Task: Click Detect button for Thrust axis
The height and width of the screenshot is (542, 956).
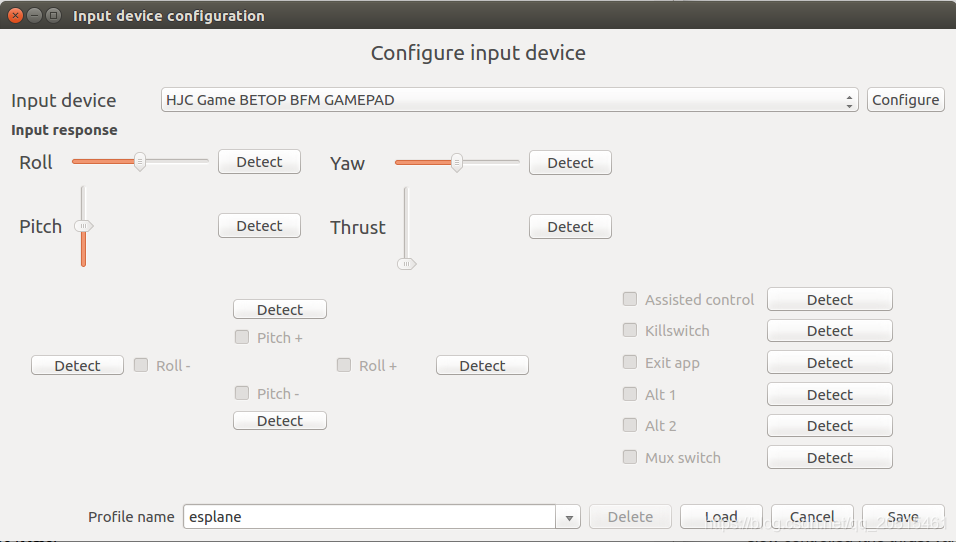Action: 570,227
